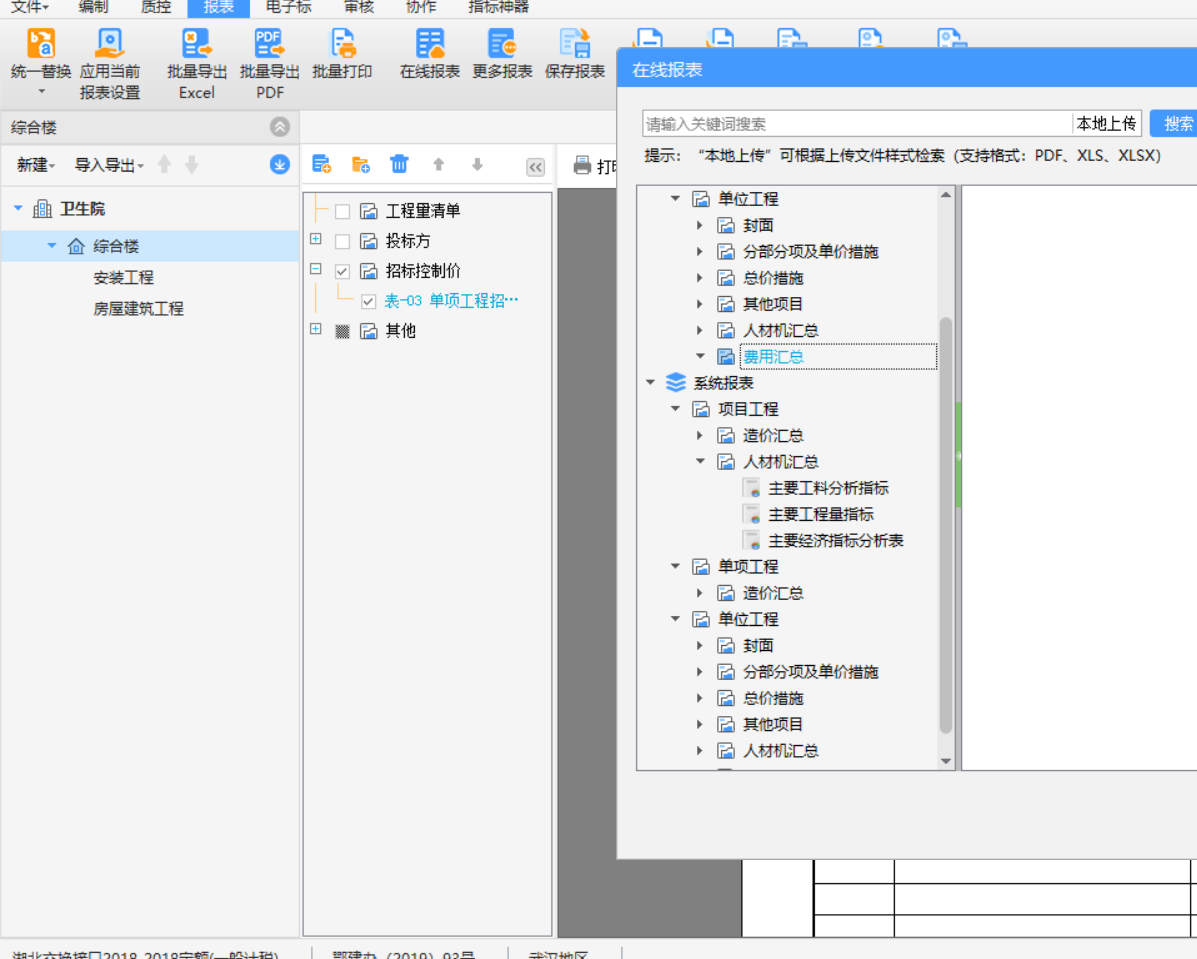Screen dimensions: 1197x959
Task: Uncheck the 招标控制价 checkbox
Action: pyautogui.click(x=343, y=271)
